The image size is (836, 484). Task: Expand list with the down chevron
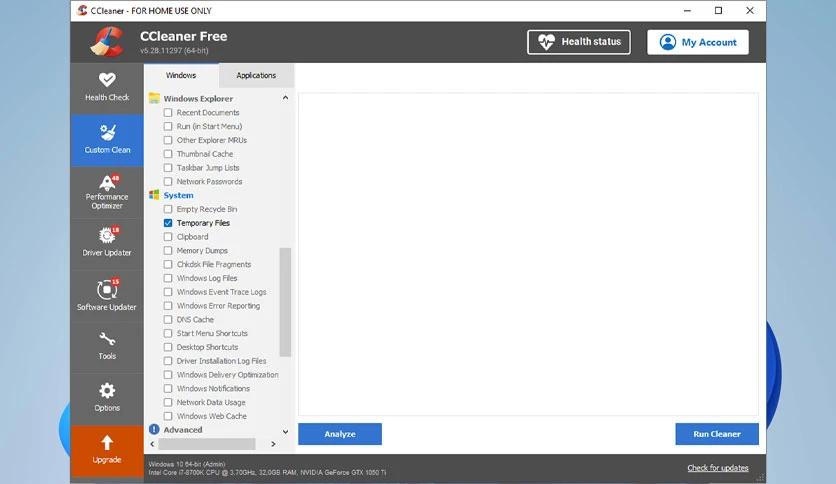pyautogui.click(x=285, y=432)
